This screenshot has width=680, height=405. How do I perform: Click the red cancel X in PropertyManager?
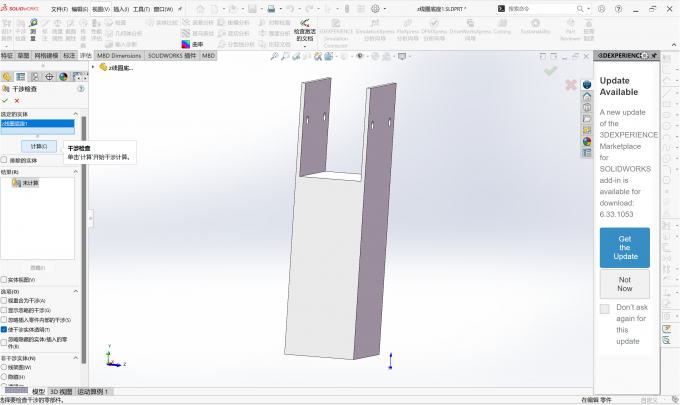coord(17,101)
